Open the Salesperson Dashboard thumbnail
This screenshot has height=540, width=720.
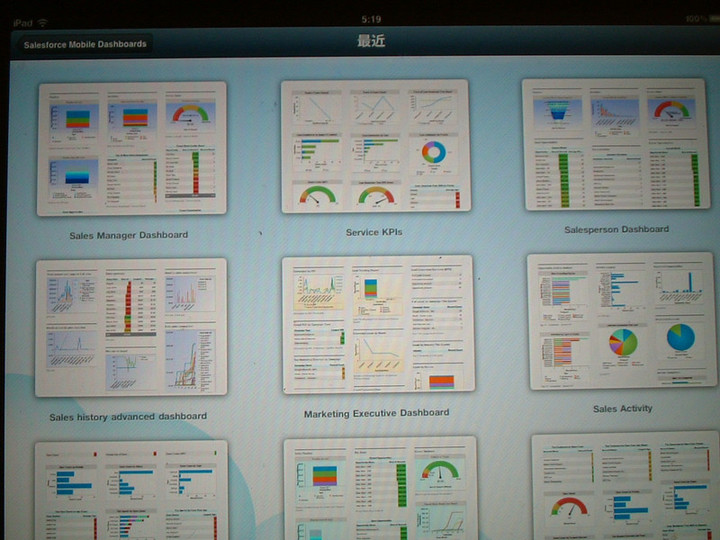click(x=616, y=144)
